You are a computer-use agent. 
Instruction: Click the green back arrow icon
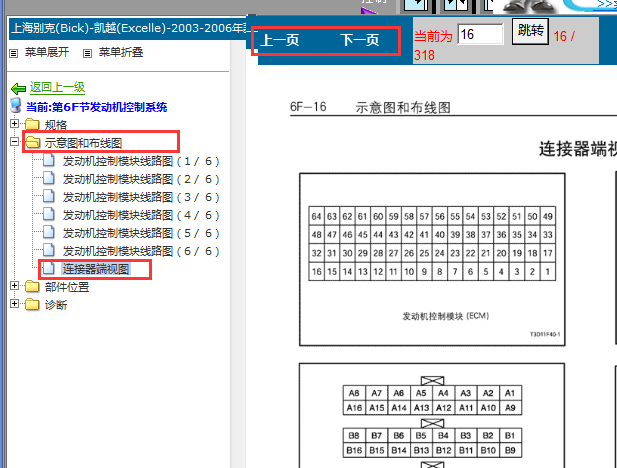pos(18,88)
